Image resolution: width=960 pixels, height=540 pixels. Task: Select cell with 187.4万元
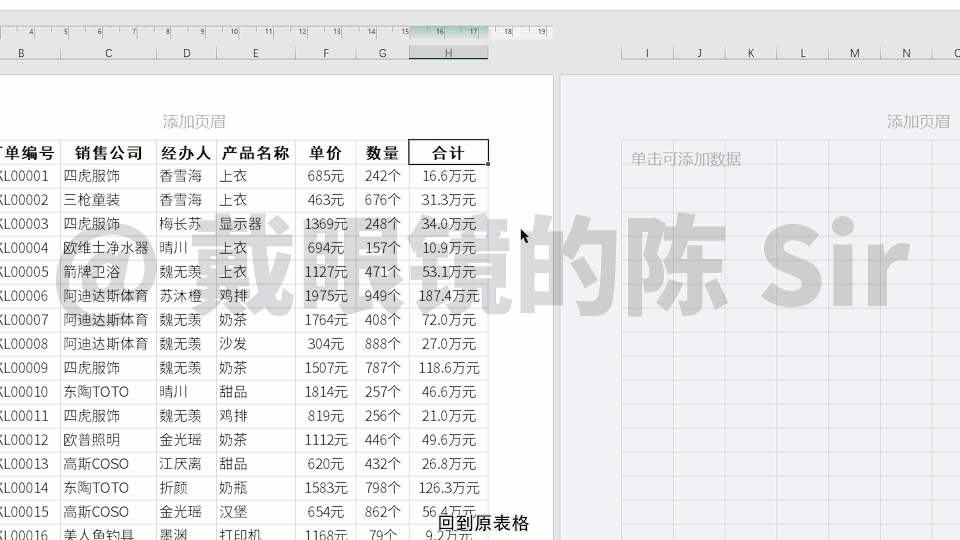pyautogui.click(x=449, y=296)
